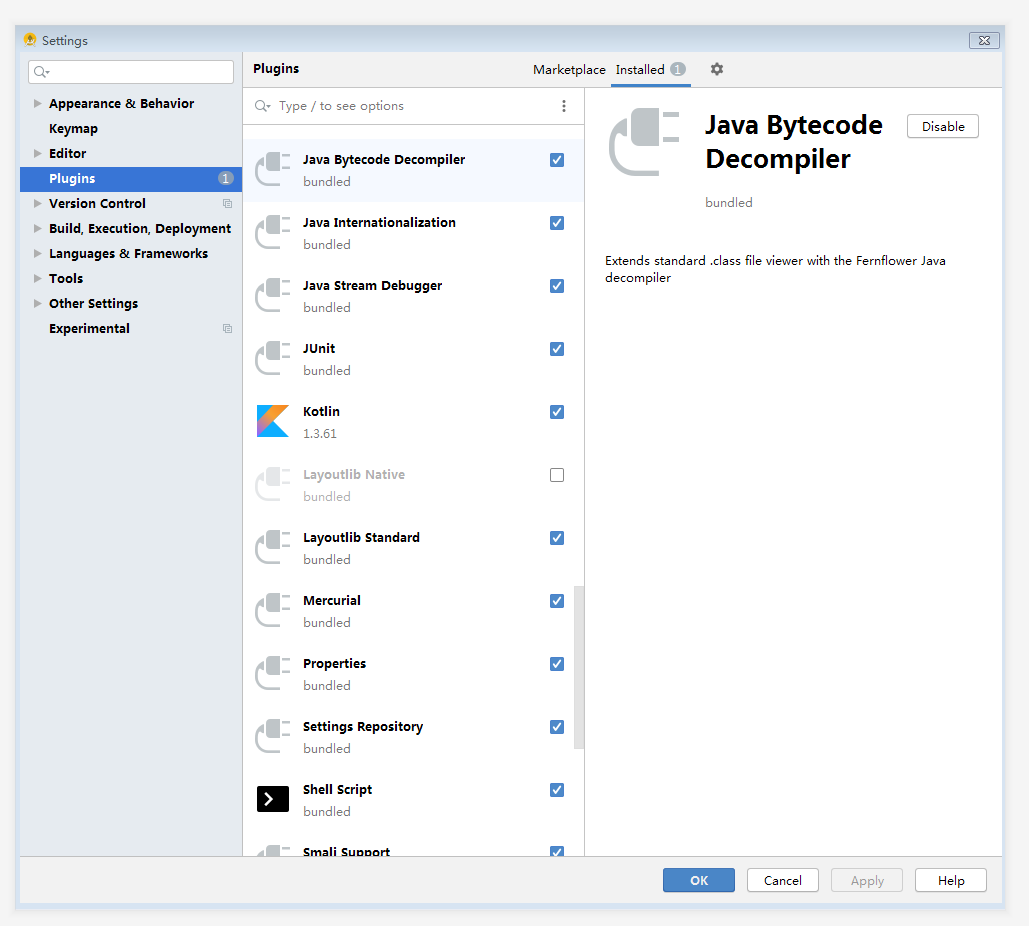Click the Properties plugin icon
Screen dimensions: 1029x926
coord(272,673)
